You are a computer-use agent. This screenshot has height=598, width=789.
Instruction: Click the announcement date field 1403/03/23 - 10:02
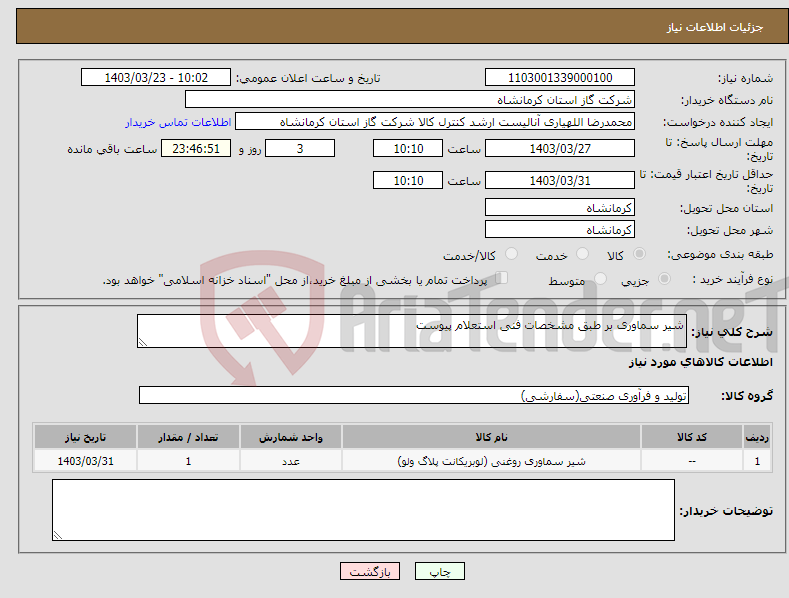point(156,78)
